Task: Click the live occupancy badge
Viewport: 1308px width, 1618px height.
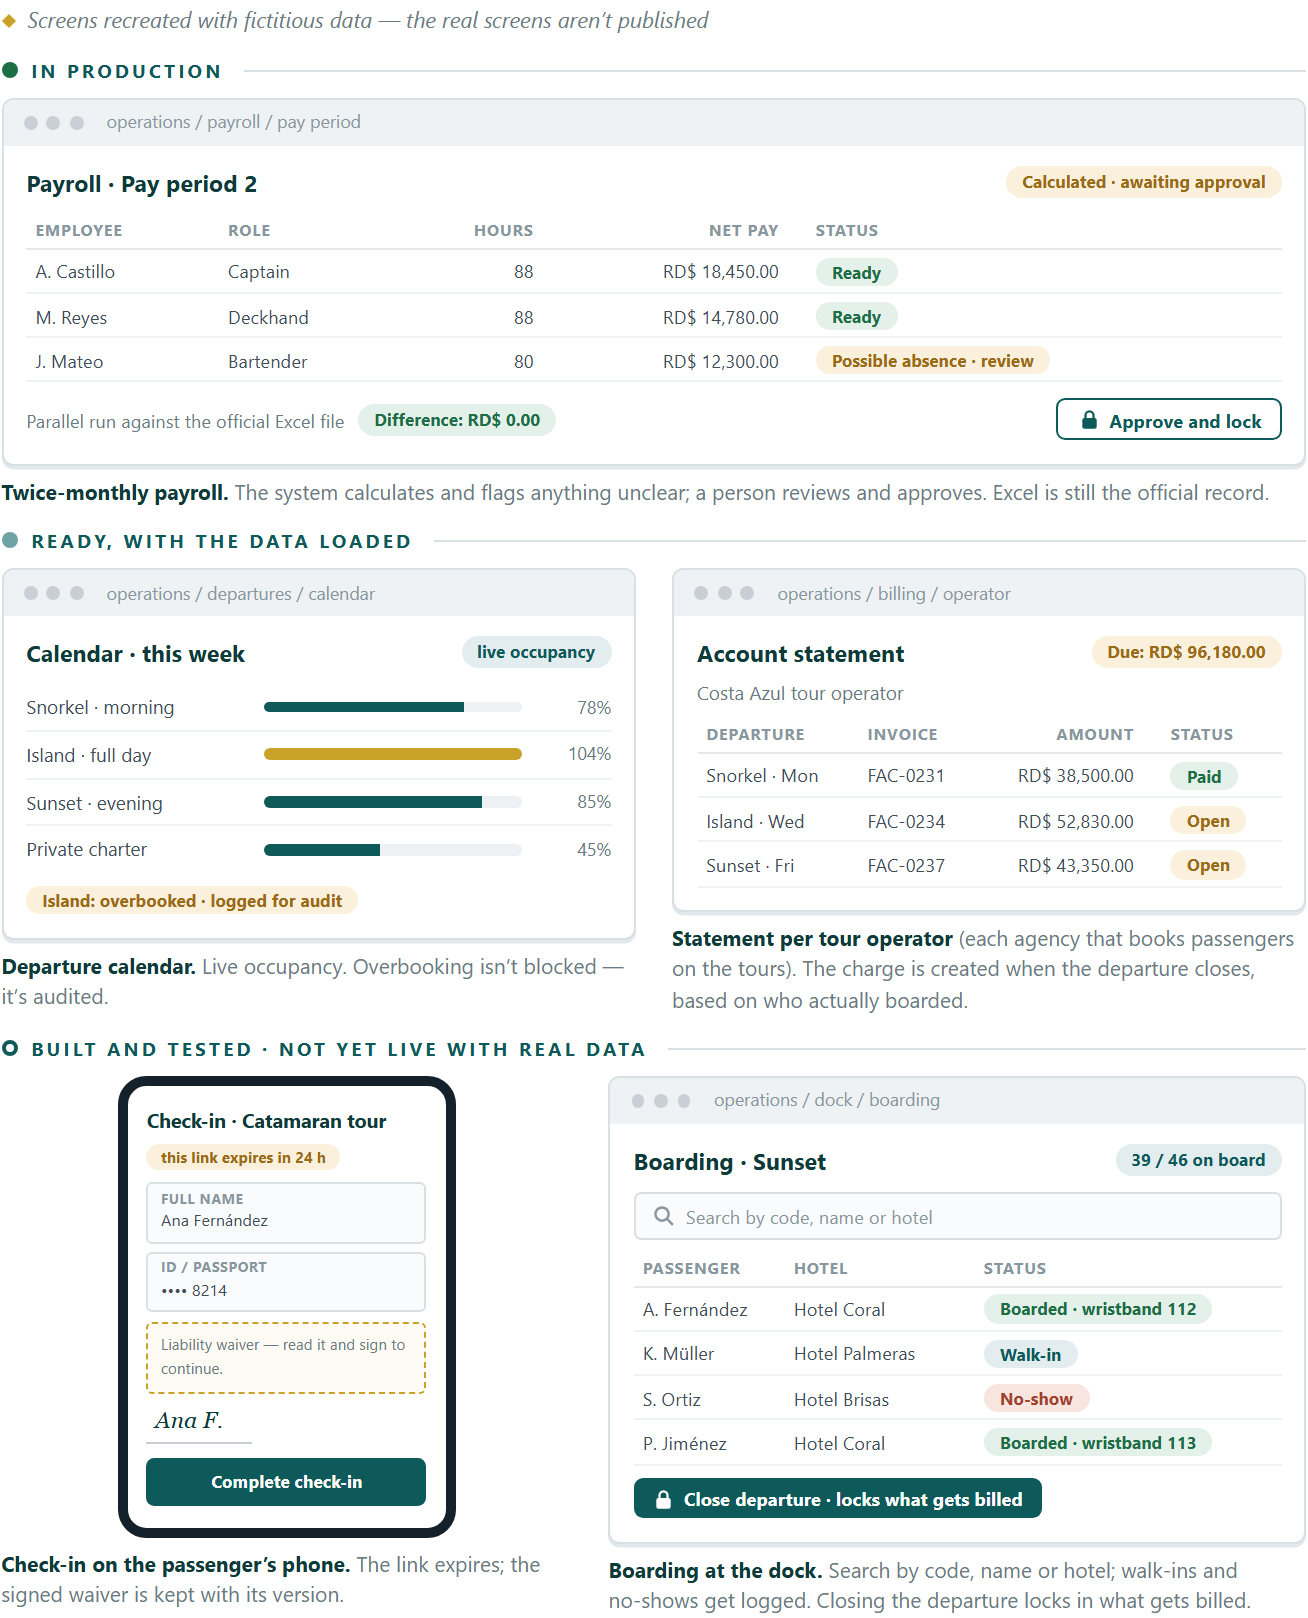Action: 536,652
